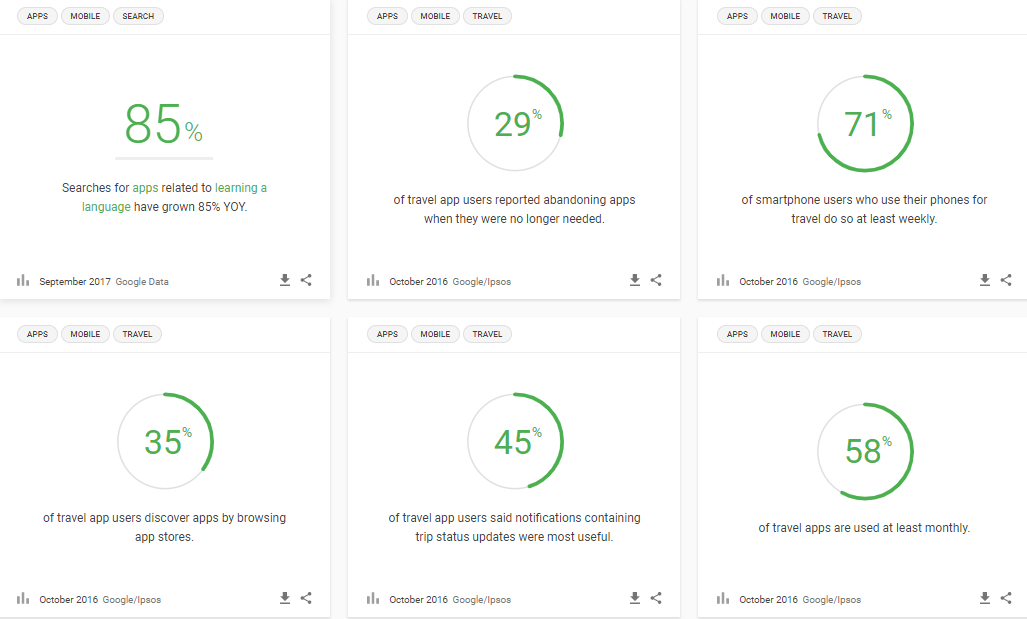Download the 85% language apps stat card
Viewport: 1027px width, 619px height.
(x=285, y=280)
